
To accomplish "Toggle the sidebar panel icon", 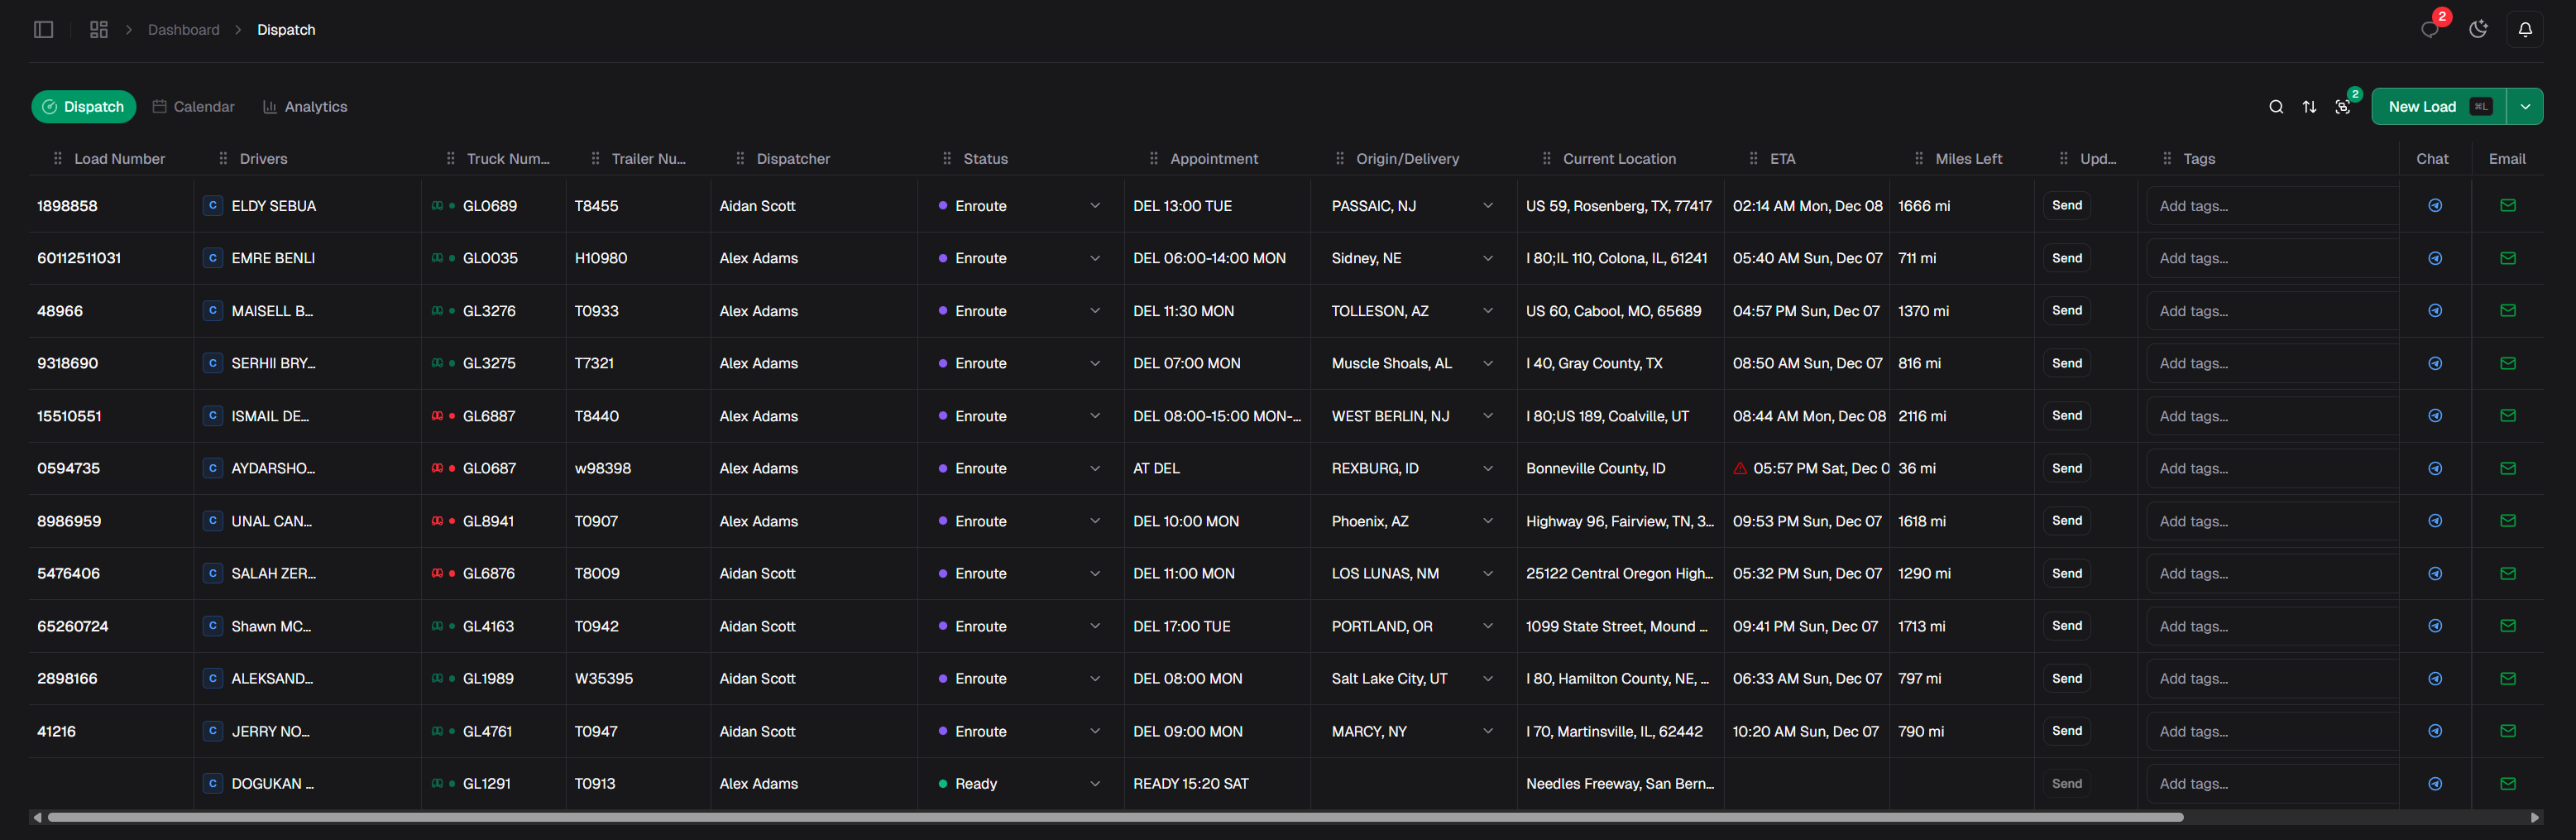I will (x=43, y=29).
